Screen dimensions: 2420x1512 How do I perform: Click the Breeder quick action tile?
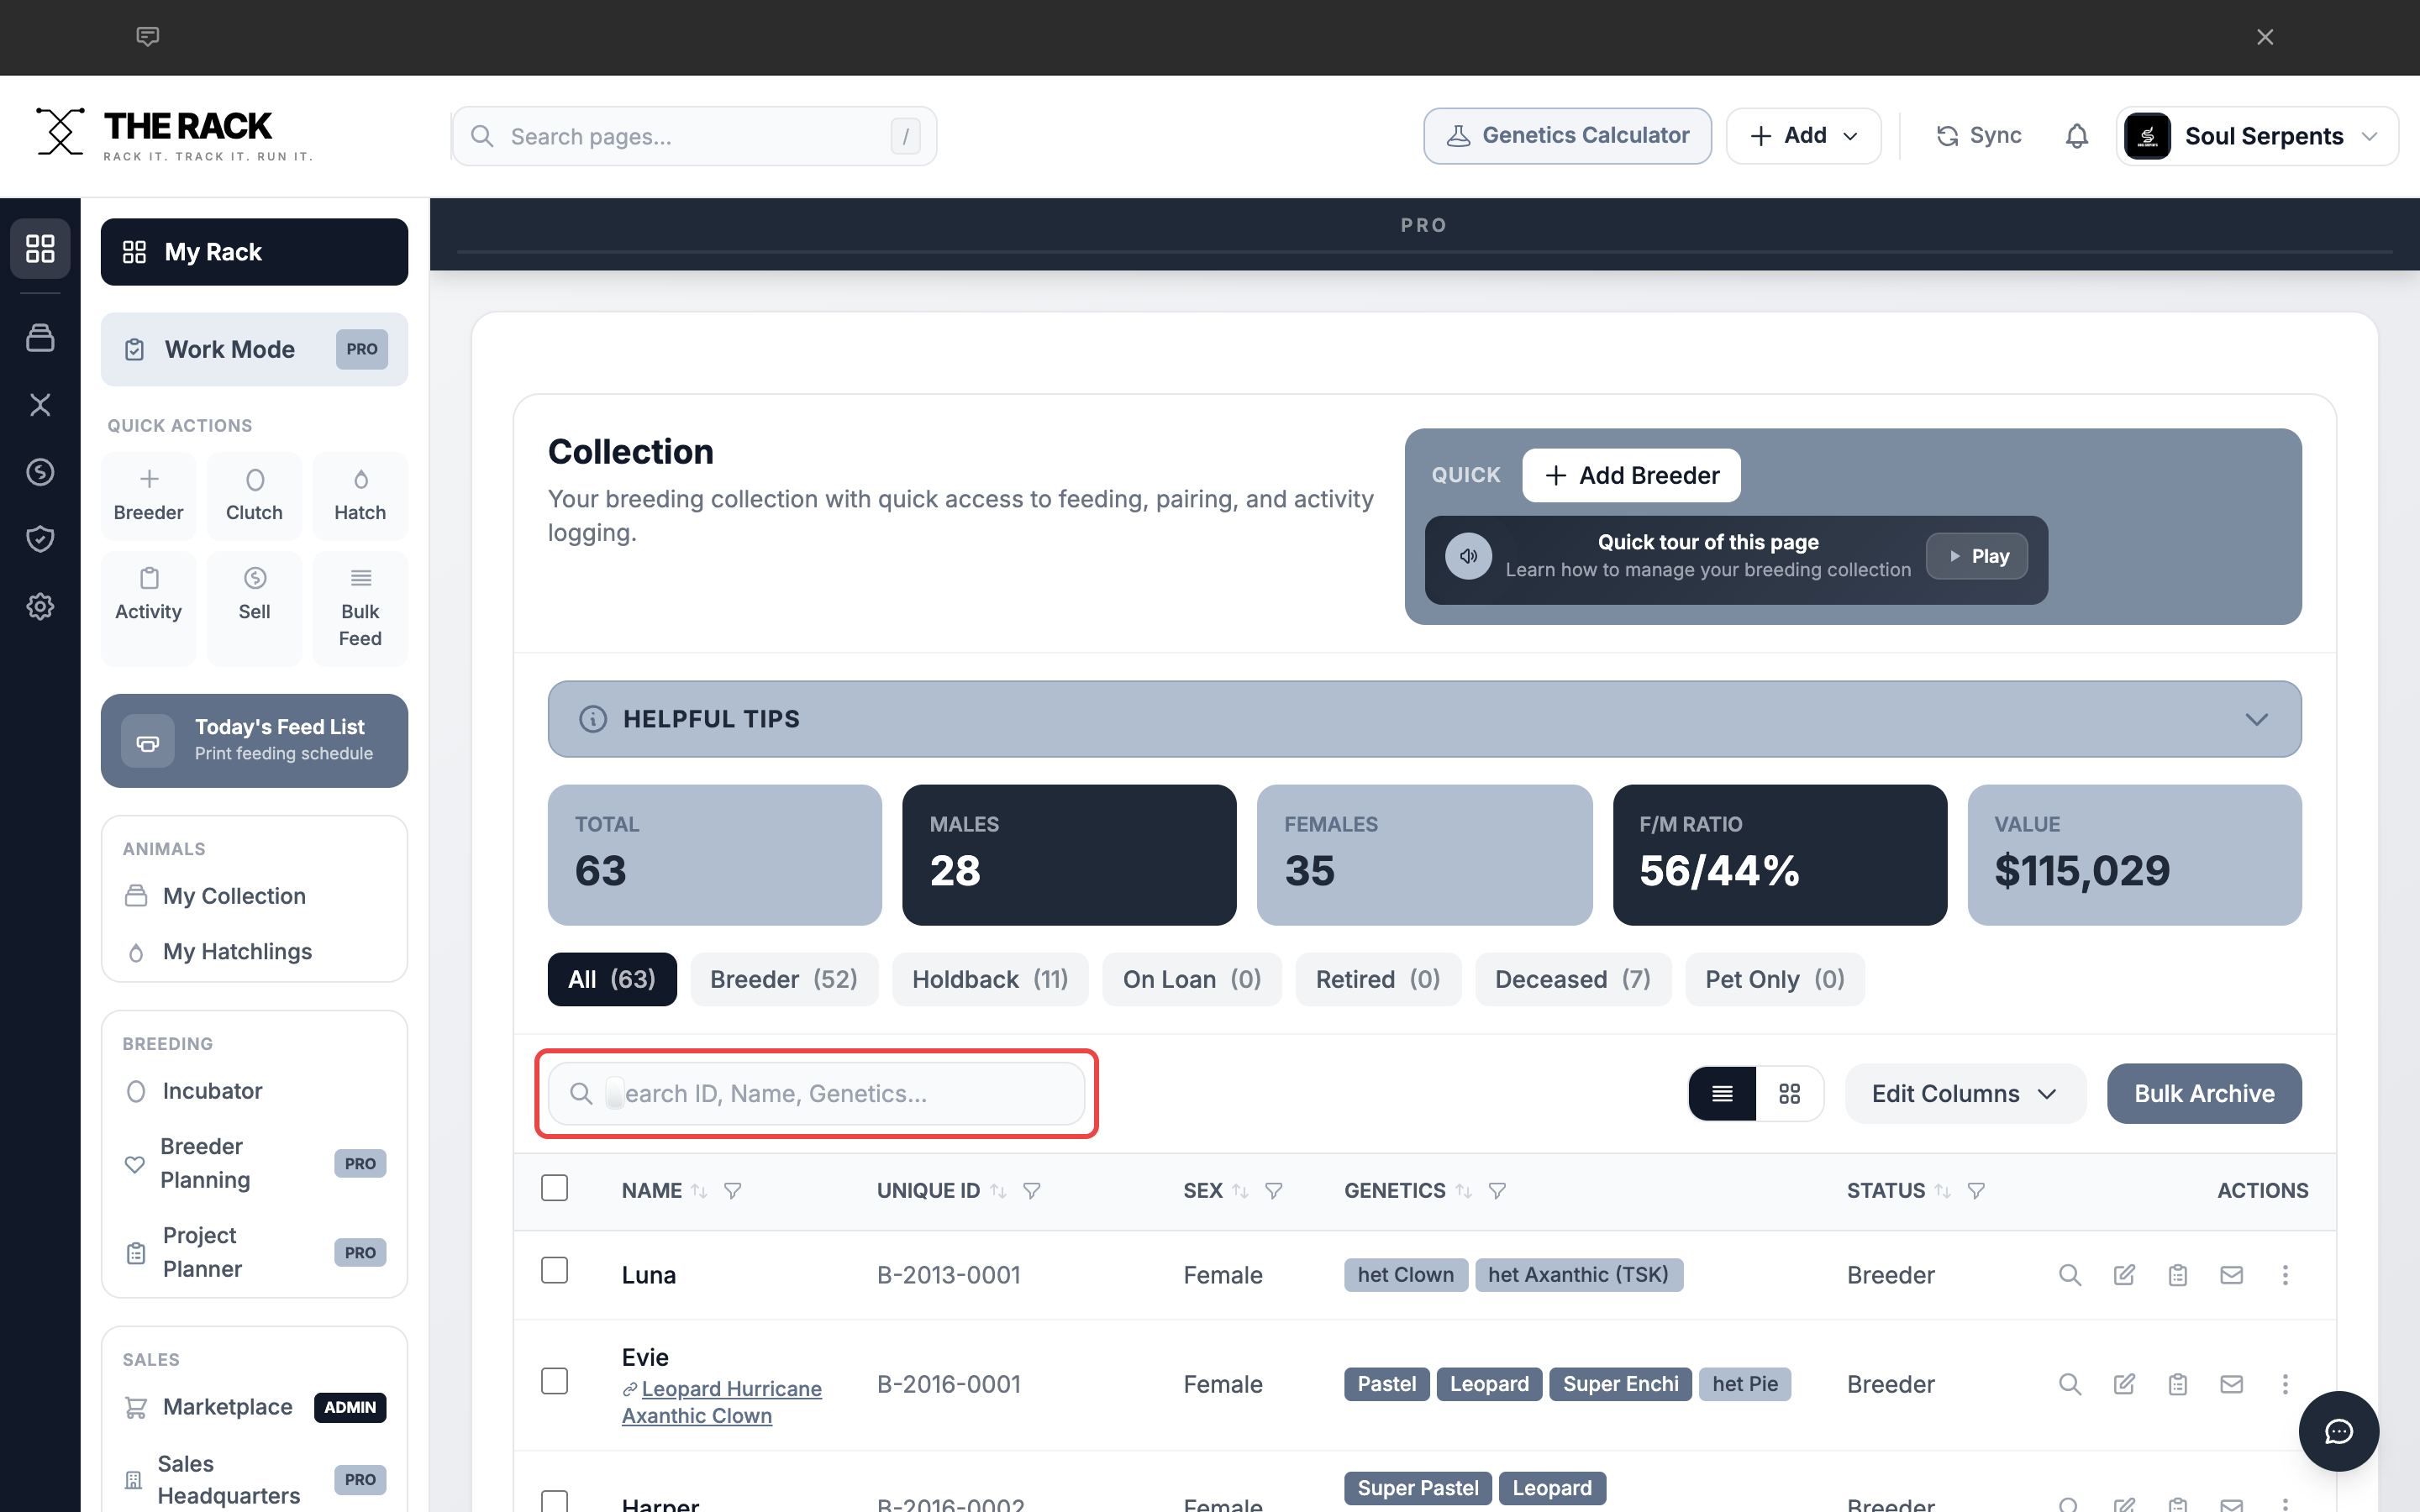click(149, 496)
